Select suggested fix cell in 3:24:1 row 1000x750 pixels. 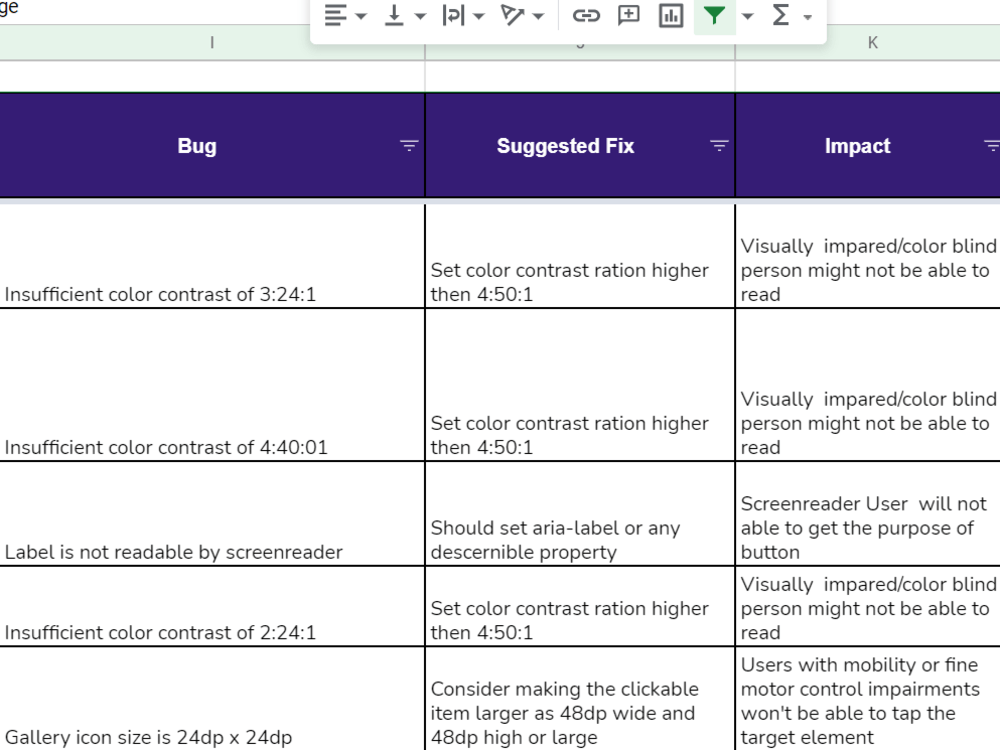(580, 256)
